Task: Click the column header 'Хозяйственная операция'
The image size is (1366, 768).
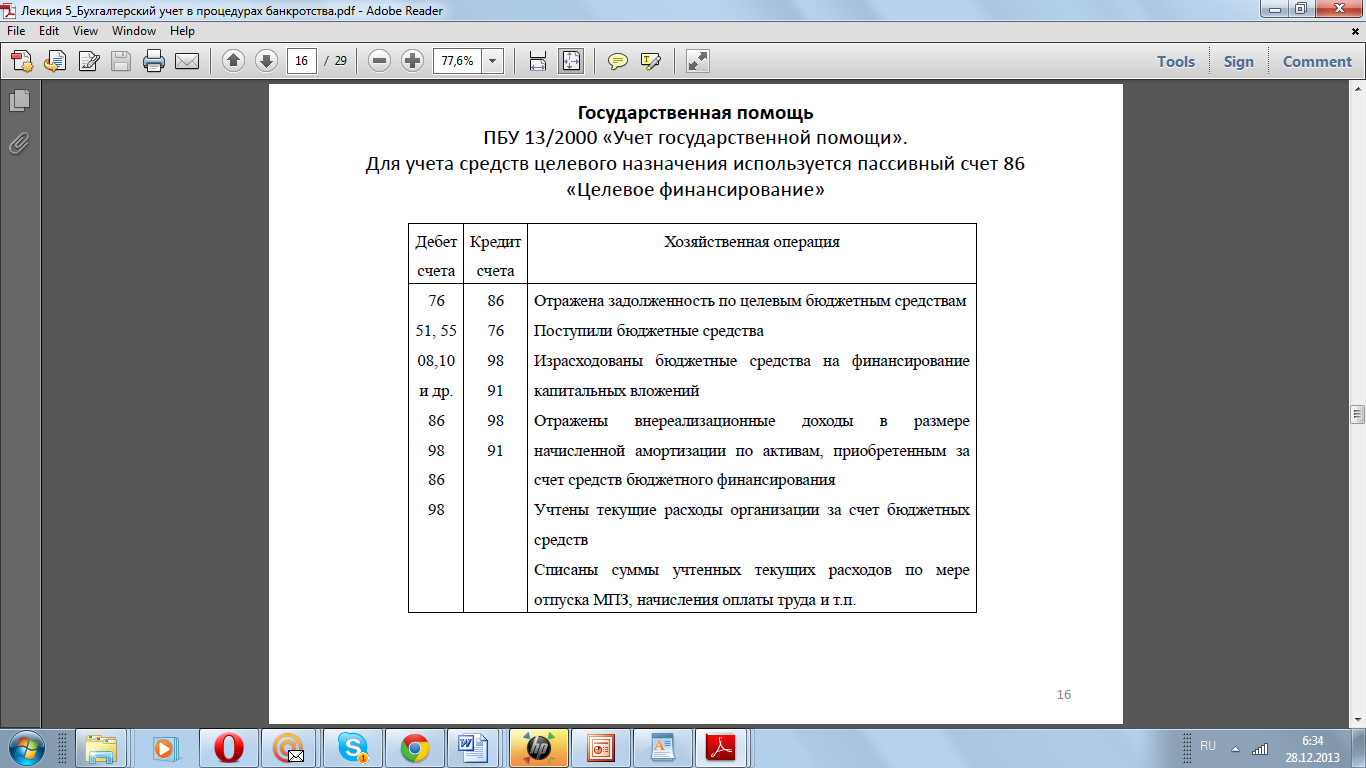Action: coord(752,242)
